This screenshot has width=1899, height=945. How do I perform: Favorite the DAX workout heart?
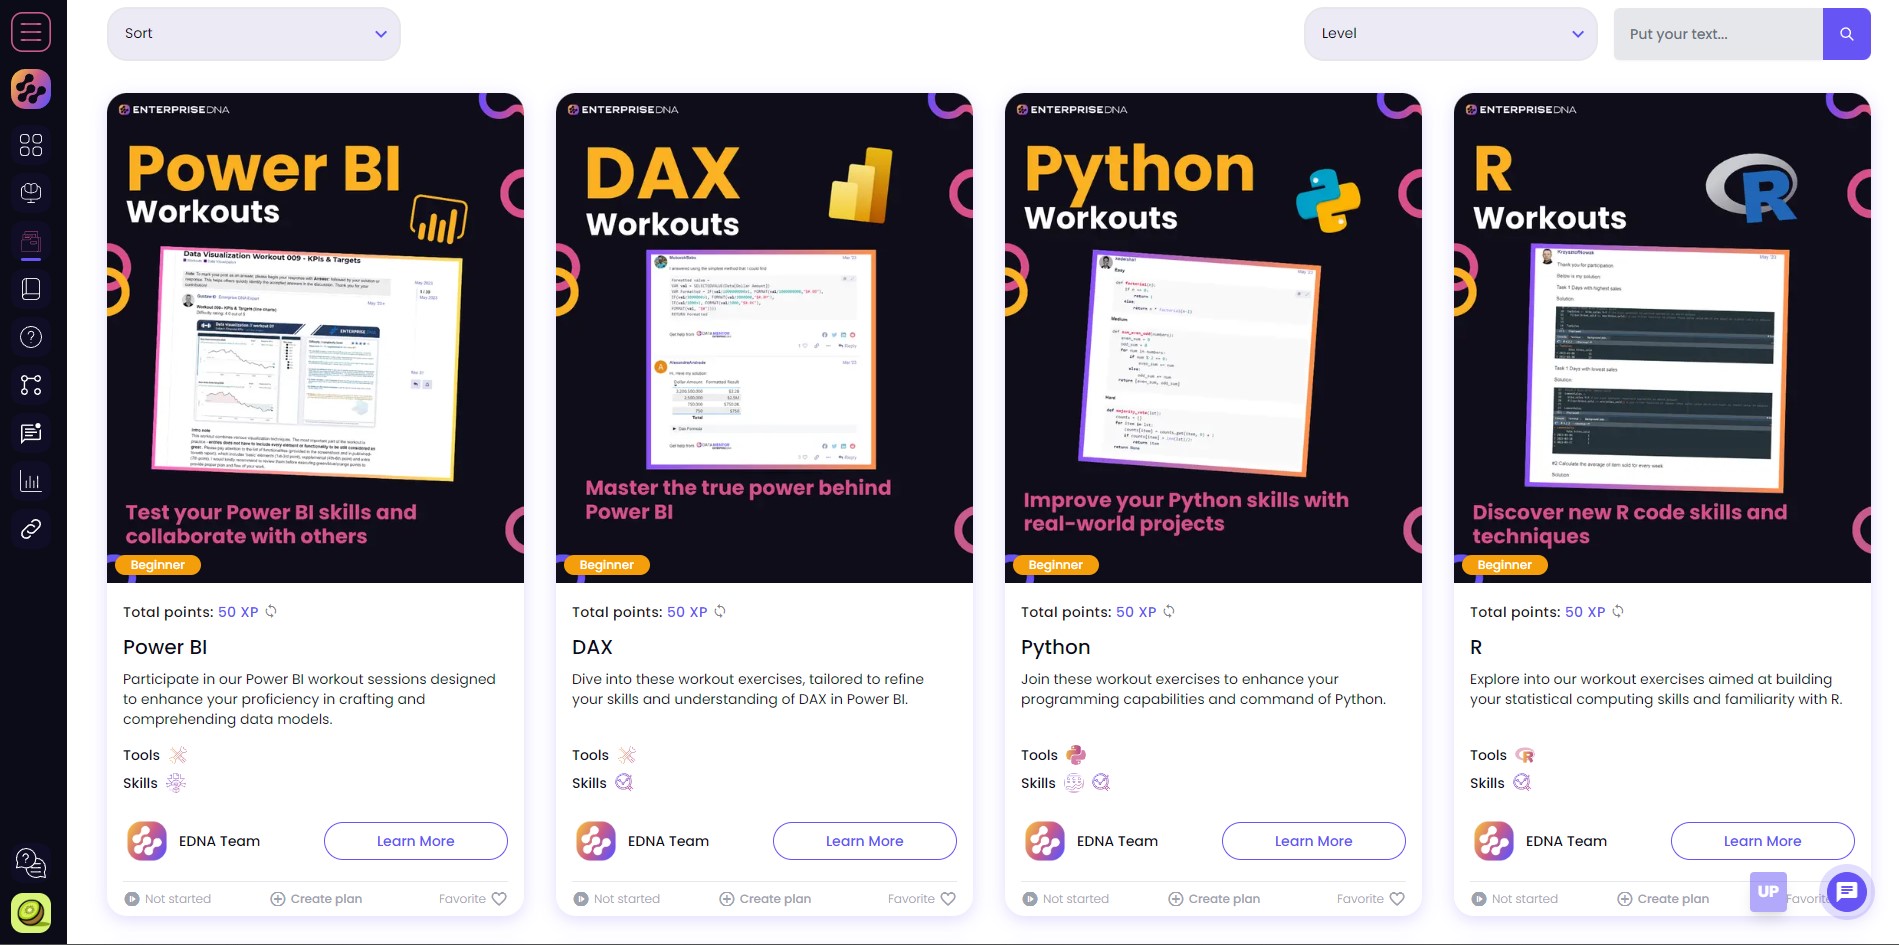[922, 899]
